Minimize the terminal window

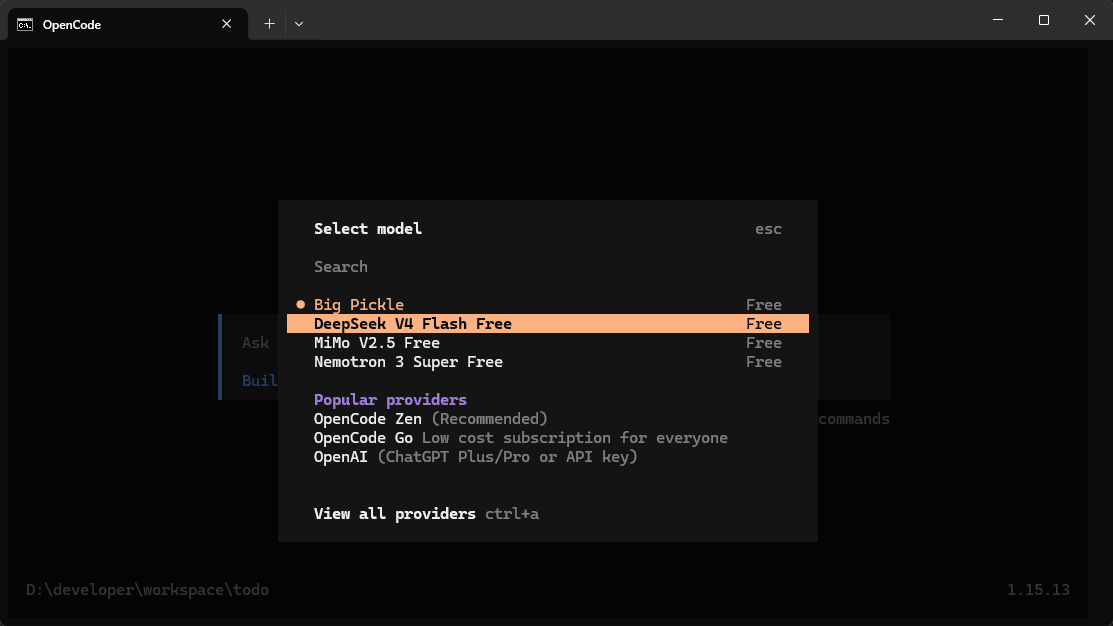[998, 20]
